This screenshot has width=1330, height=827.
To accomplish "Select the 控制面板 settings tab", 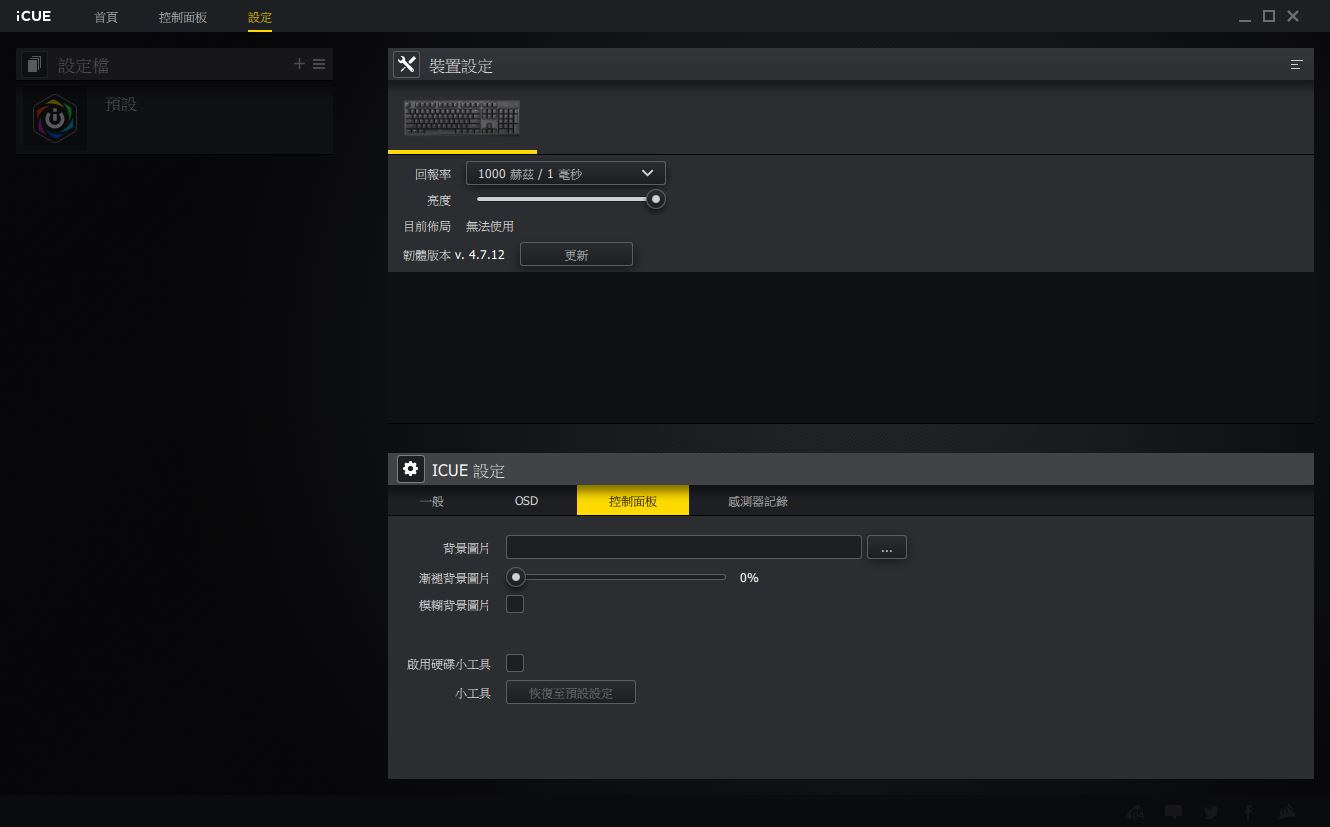I will (633, 501).
